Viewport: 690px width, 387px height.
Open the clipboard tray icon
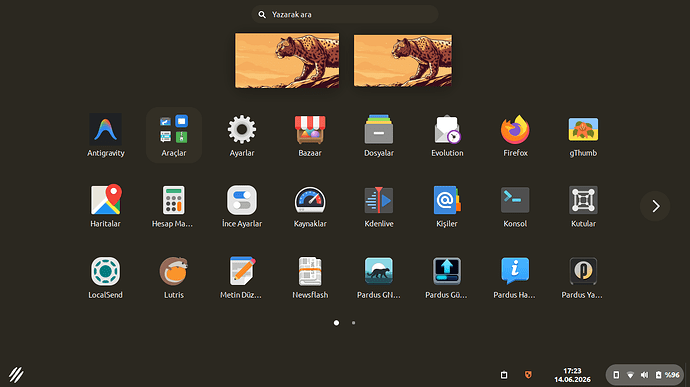504,375
